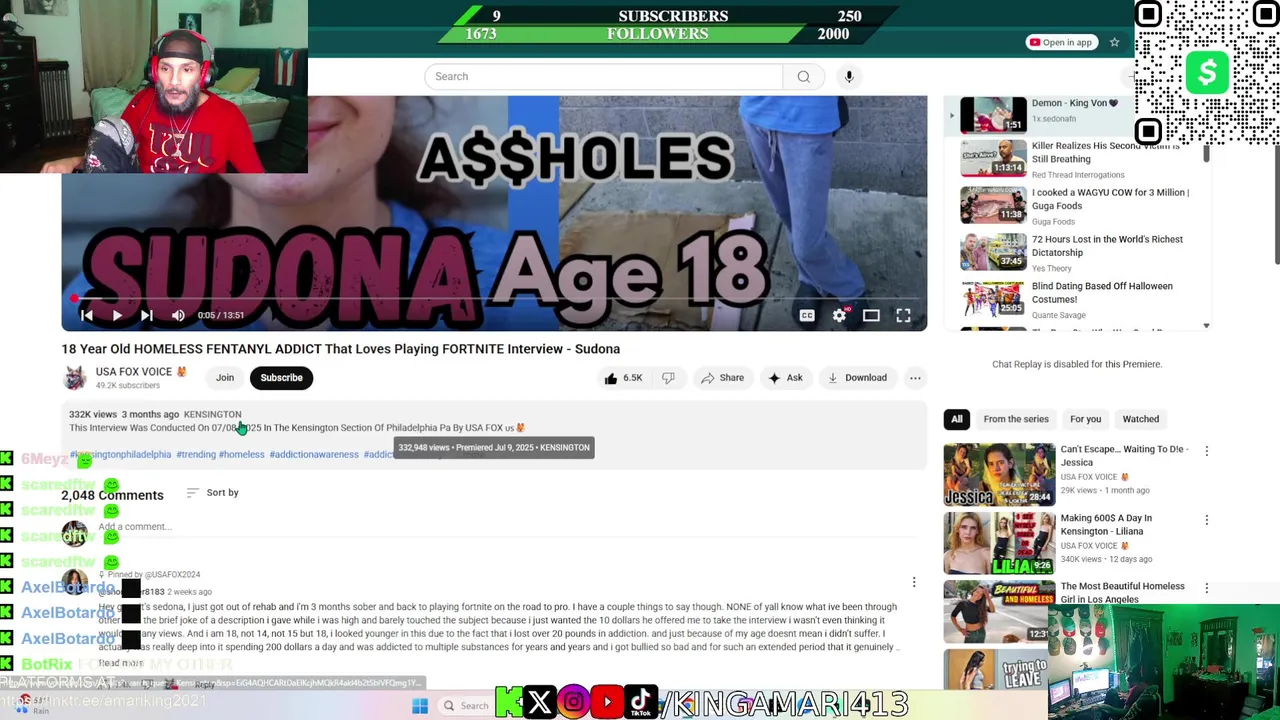Viewport: 1280px width, 720px height.
Task: Open the Ask AI button
Action: (x=785, y=378)
